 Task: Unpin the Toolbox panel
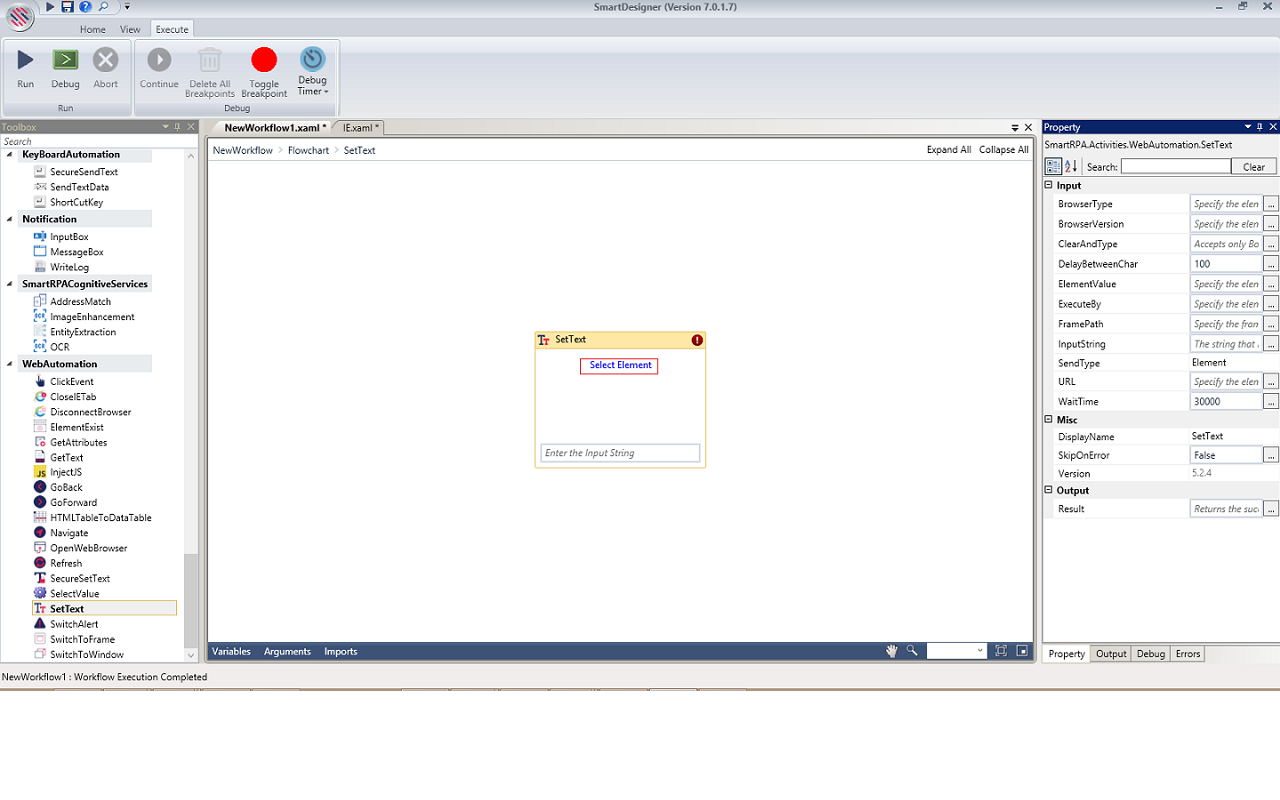(x=177, y=126)
